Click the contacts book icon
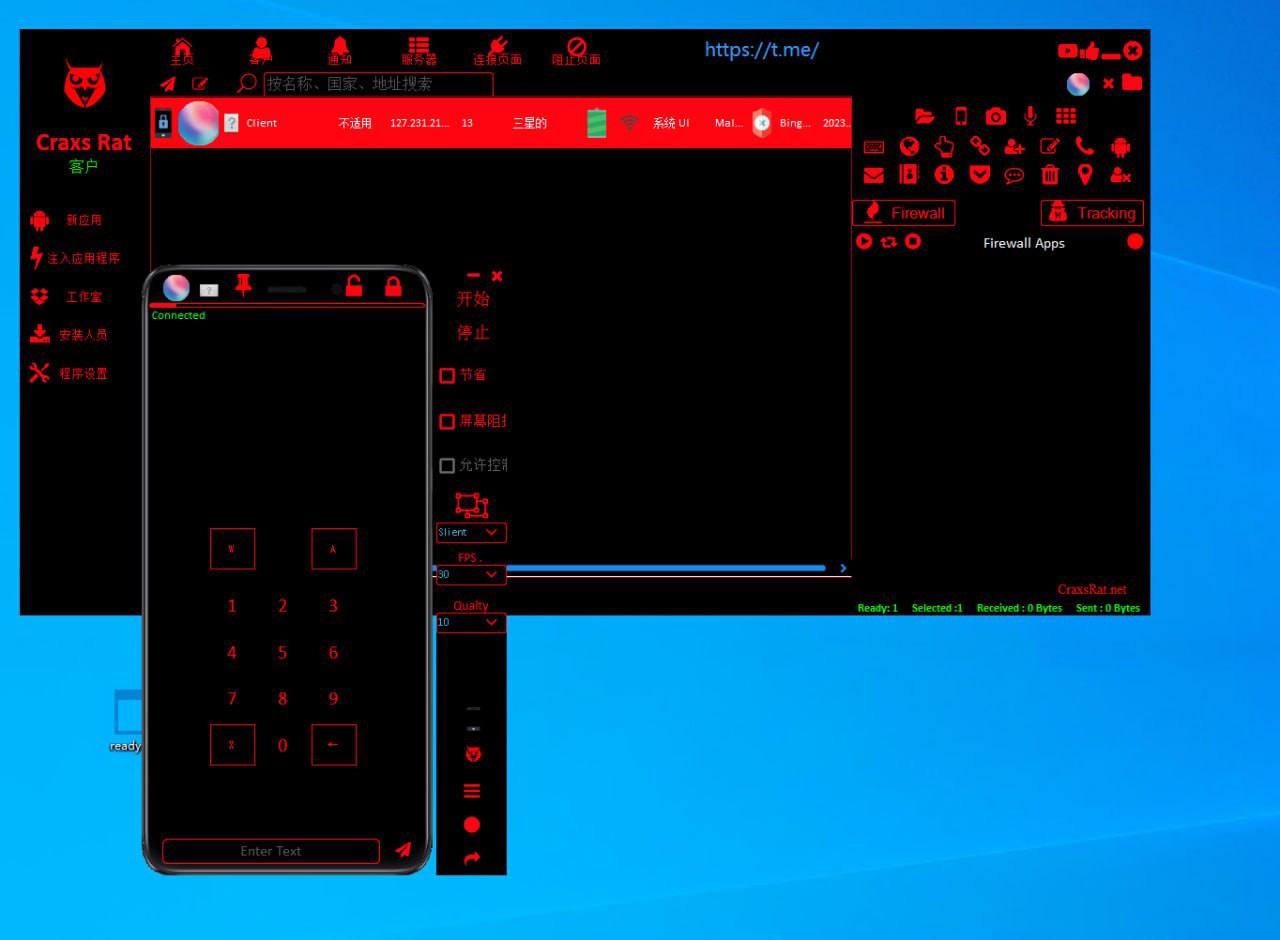 point(909,174)
